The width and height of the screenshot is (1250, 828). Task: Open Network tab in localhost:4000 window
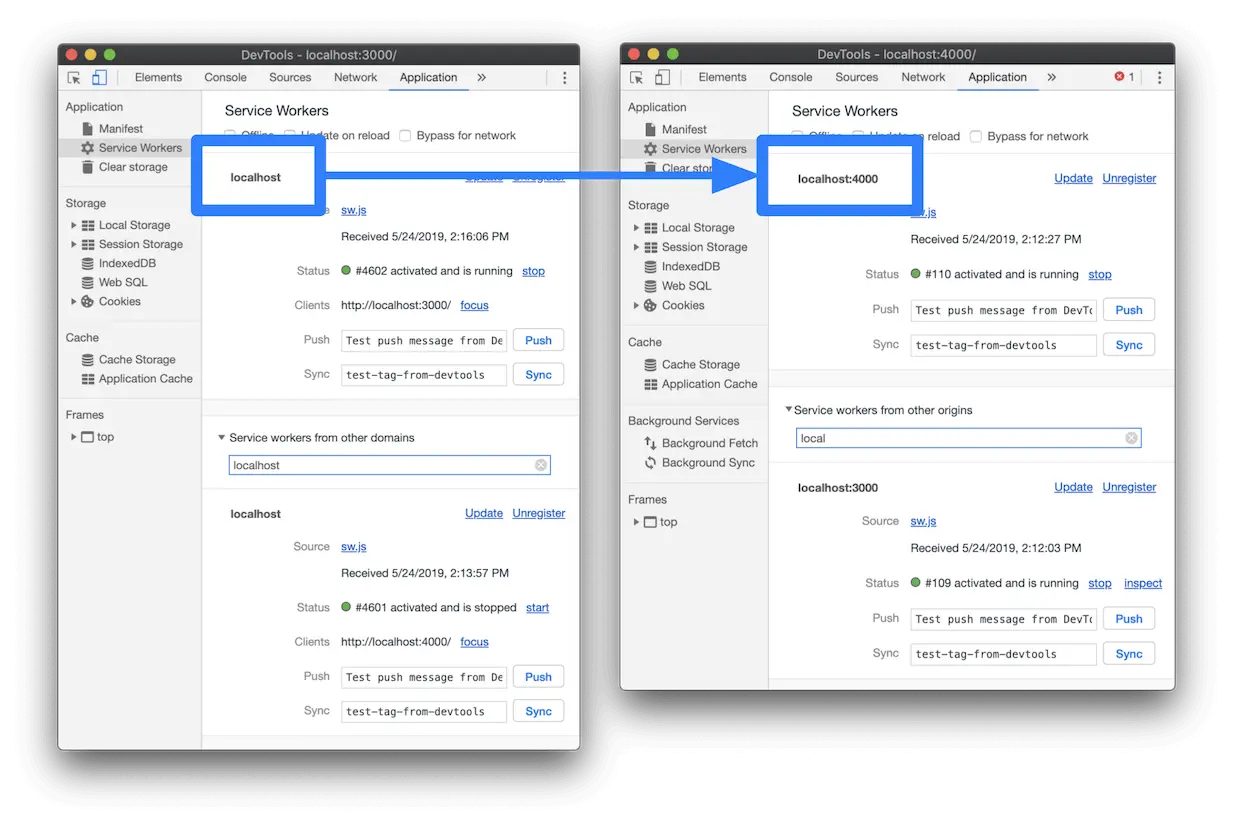point(923,77)
